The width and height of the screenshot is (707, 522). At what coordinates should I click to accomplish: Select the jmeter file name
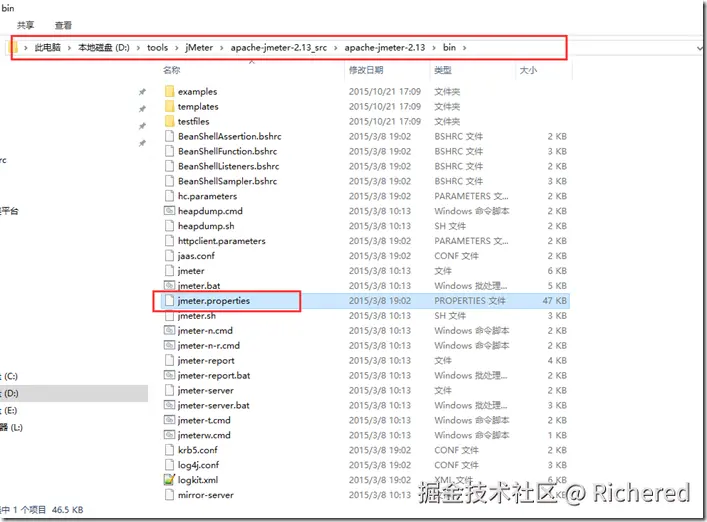(191, 270)
